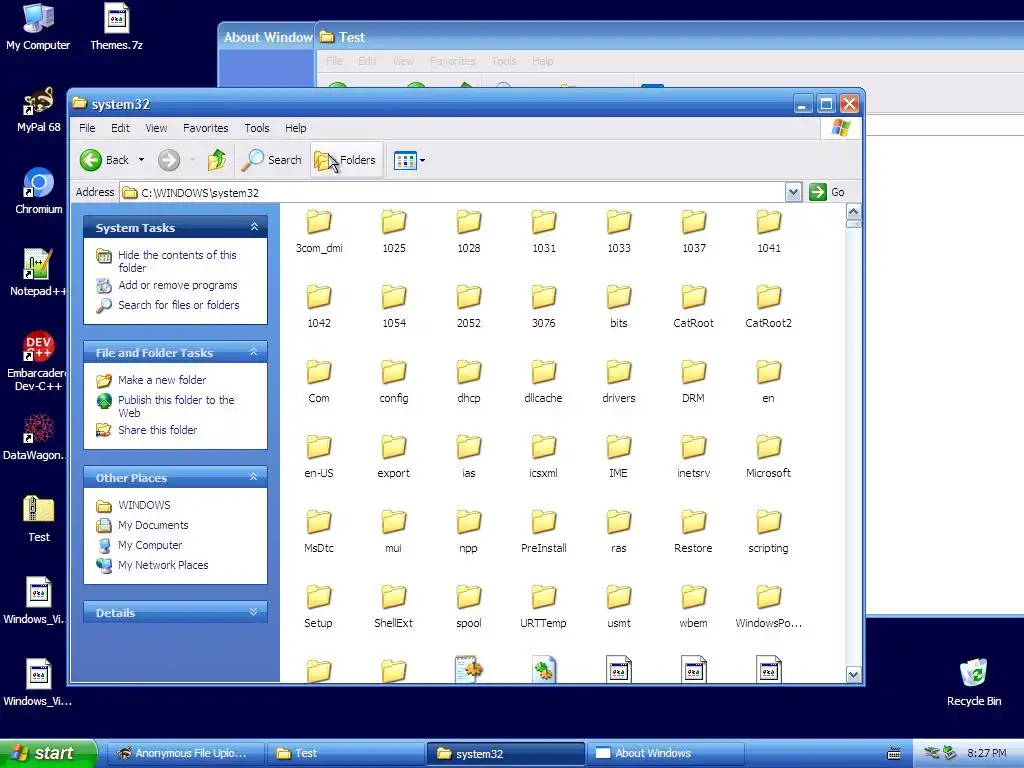The height and width of the screenshot is (768, 1024).
Task: Select the WindowsPo... folder
Action: click(x=768, y=607)
